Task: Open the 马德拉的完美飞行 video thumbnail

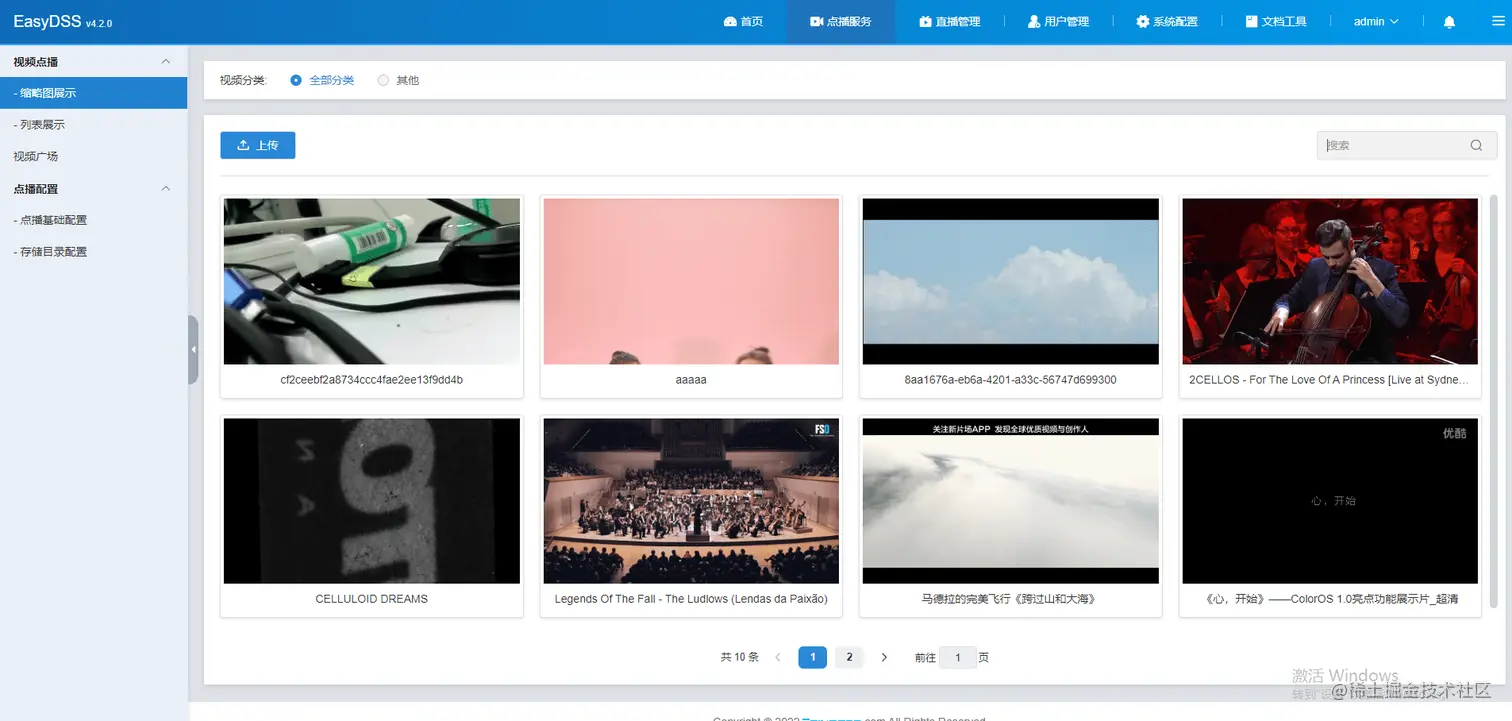Action: pyautogui.click(x=1011, y=501)
